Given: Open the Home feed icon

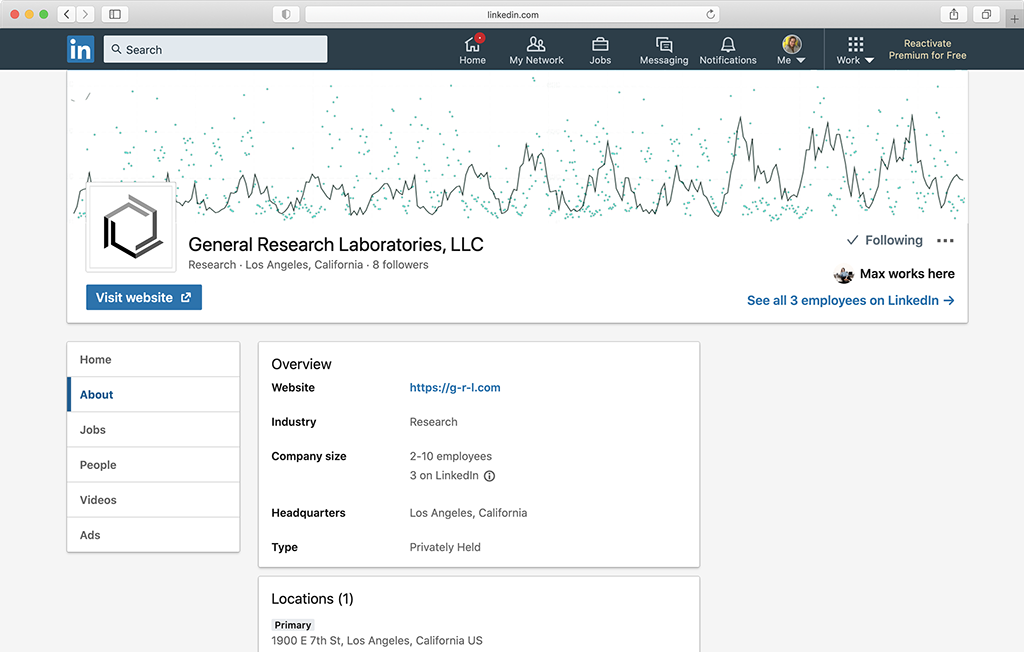Looking at the screenshot, I should [x=472, y=45].
